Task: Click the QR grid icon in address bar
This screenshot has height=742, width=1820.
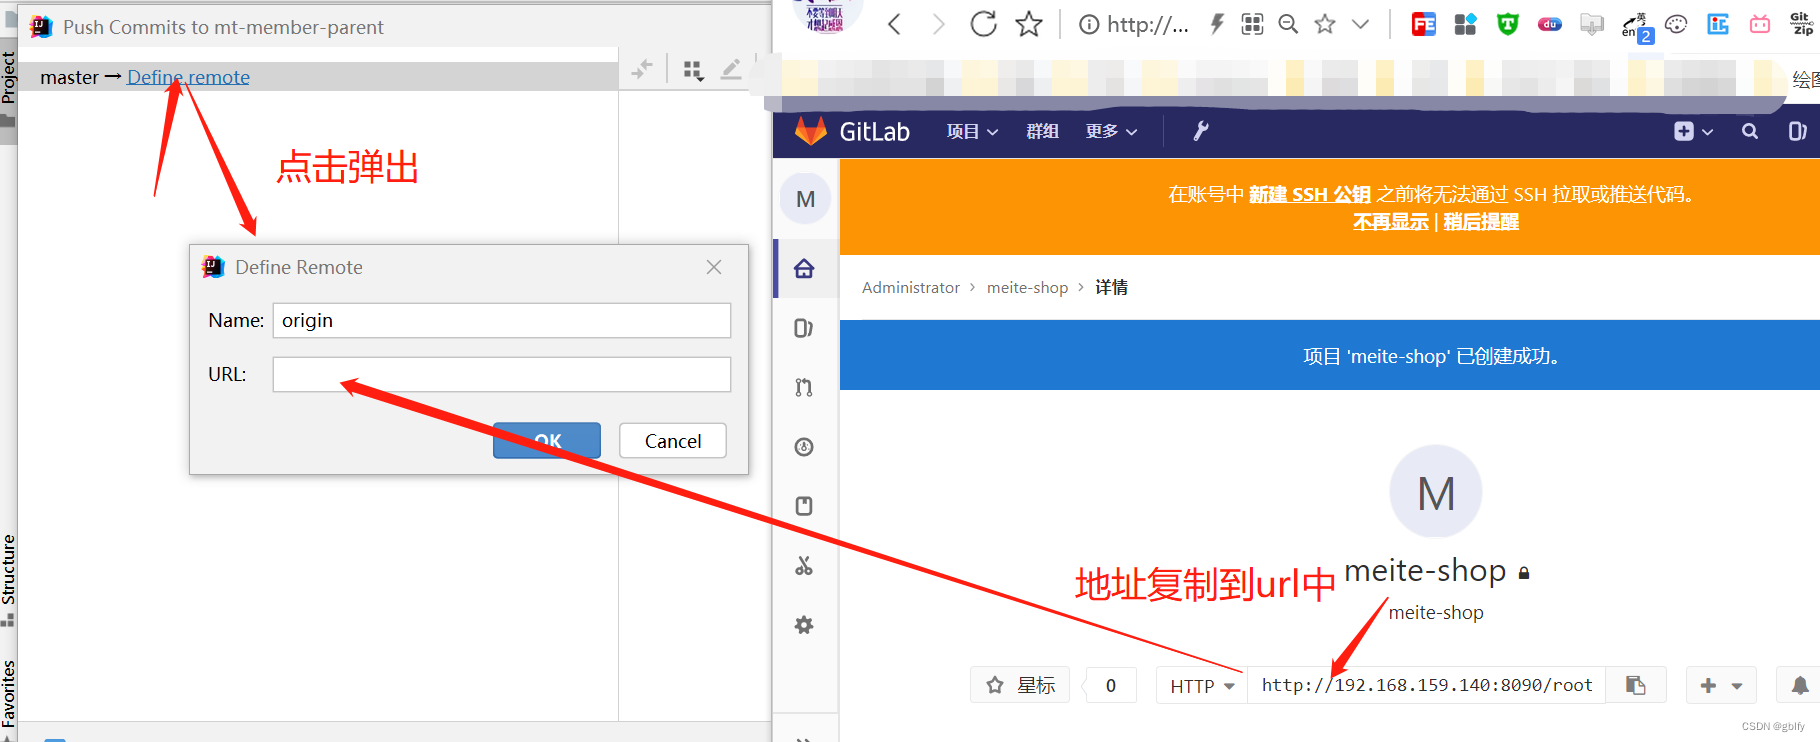Action: tap(1253, 24)
